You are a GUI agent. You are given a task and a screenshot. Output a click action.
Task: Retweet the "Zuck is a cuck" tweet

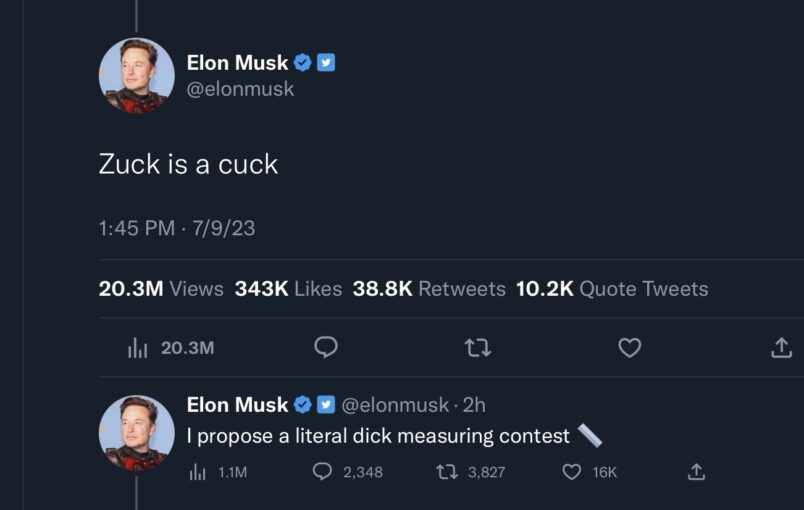click(478, 347)
